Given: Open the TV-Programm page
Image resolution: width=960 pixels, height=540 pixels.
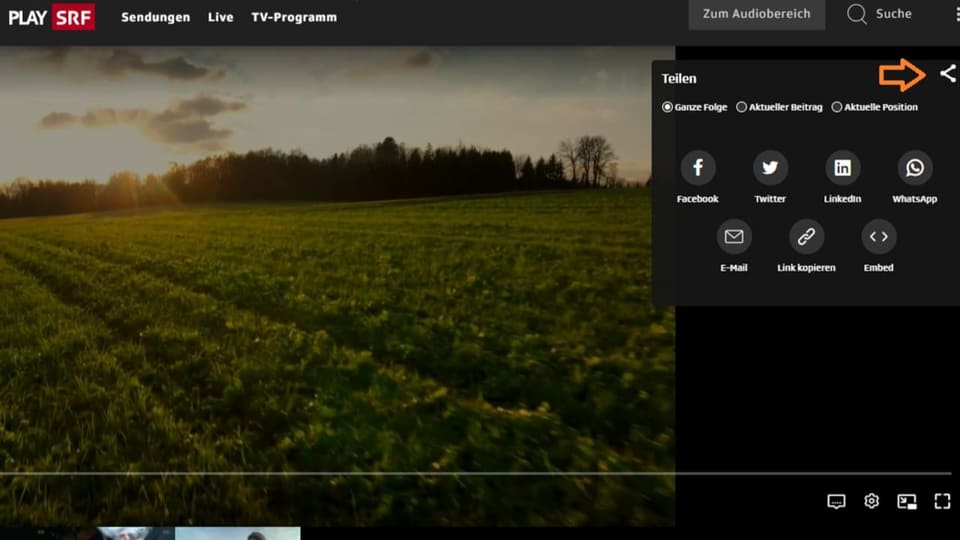Looking at the screenshot, I should tap(294, 17).
